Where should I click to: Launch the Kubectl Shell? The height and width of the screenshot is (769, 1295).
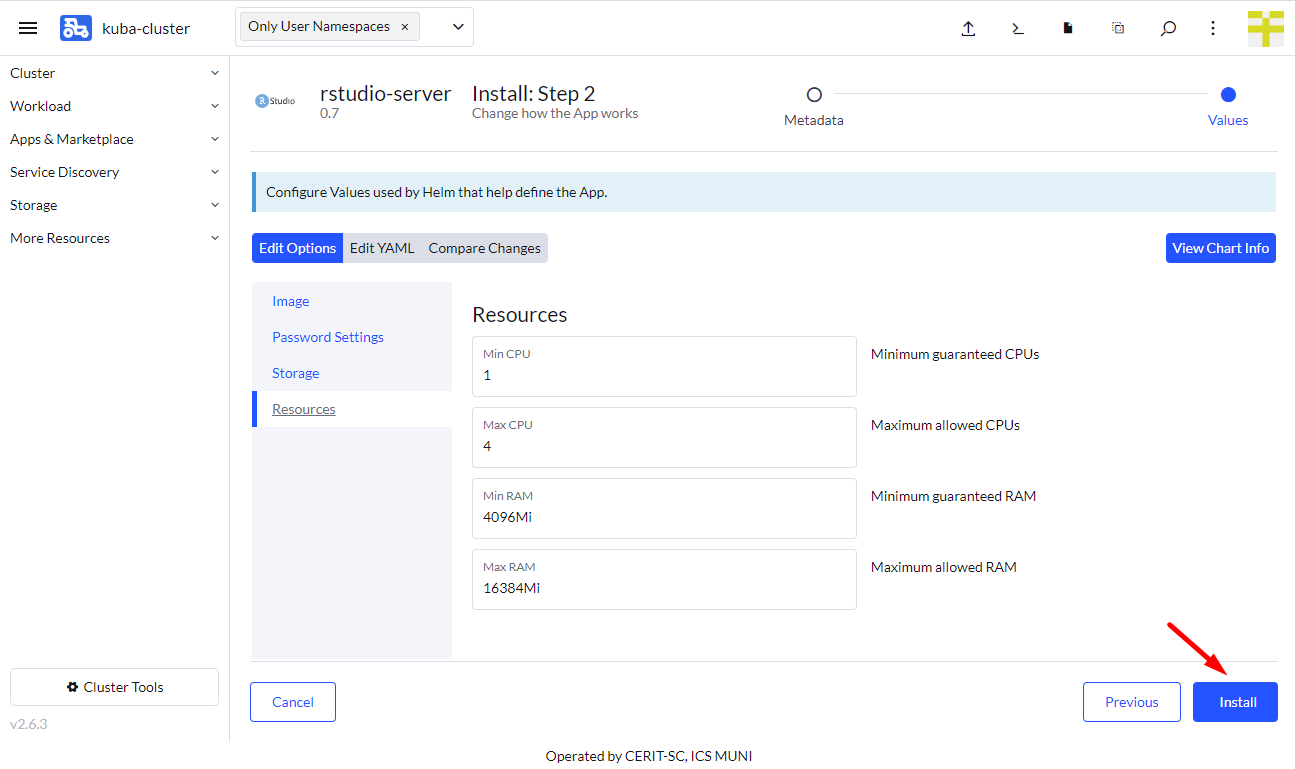click(x=1017, y=28)
